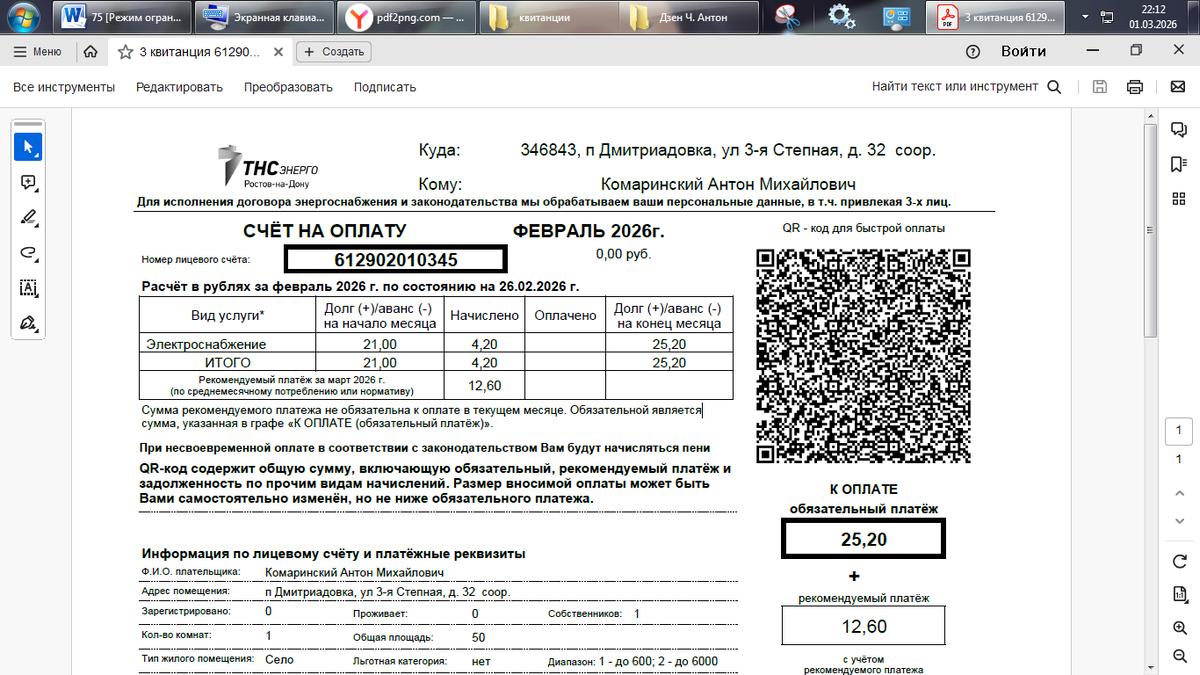This screenshot has width=1200, height=675.
Task: Activate the freehand draw lasso tool
Action: [28, 252]
